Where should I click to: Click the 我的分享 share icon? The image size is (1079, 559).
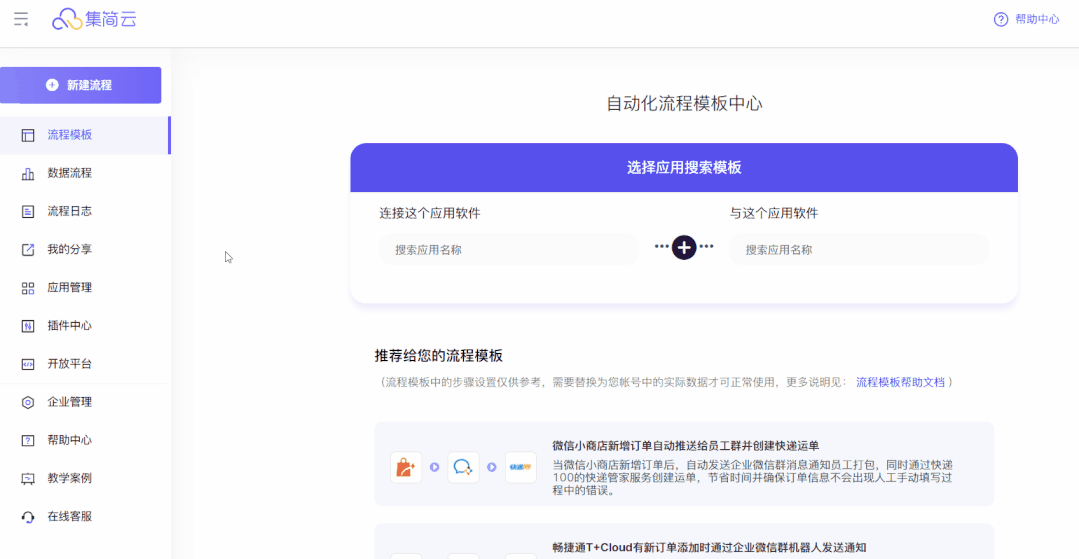pos(28,249)
